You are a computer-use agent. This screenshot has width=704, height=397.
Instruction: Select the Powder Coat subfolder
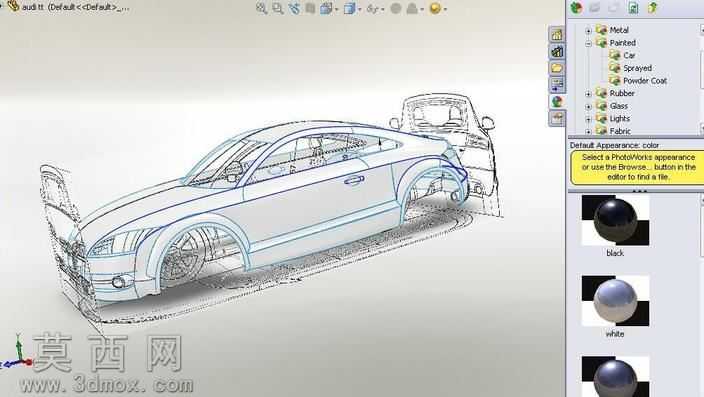coord(645,81)
